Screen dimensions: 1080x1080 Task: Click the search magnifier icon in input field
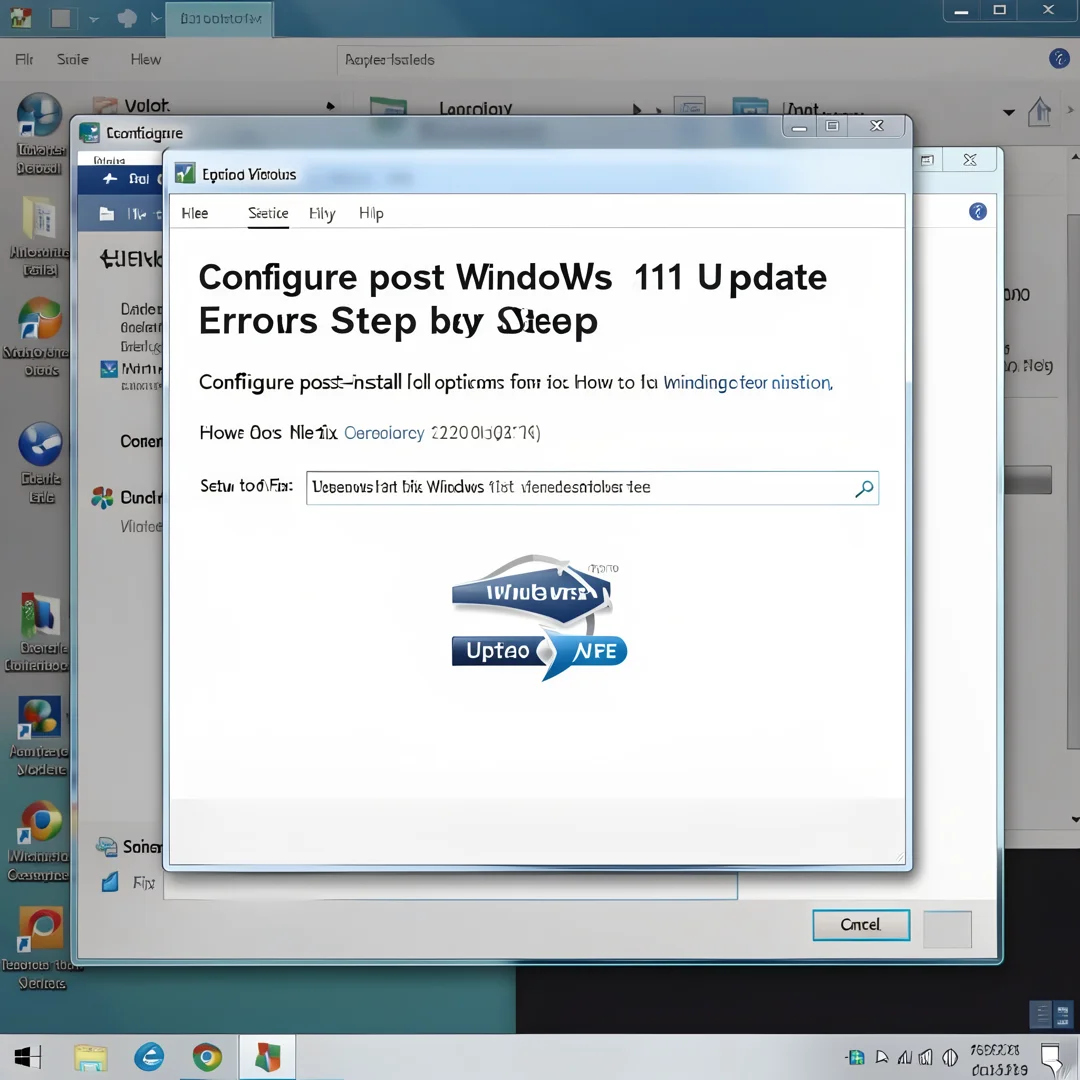coord(864,488)
